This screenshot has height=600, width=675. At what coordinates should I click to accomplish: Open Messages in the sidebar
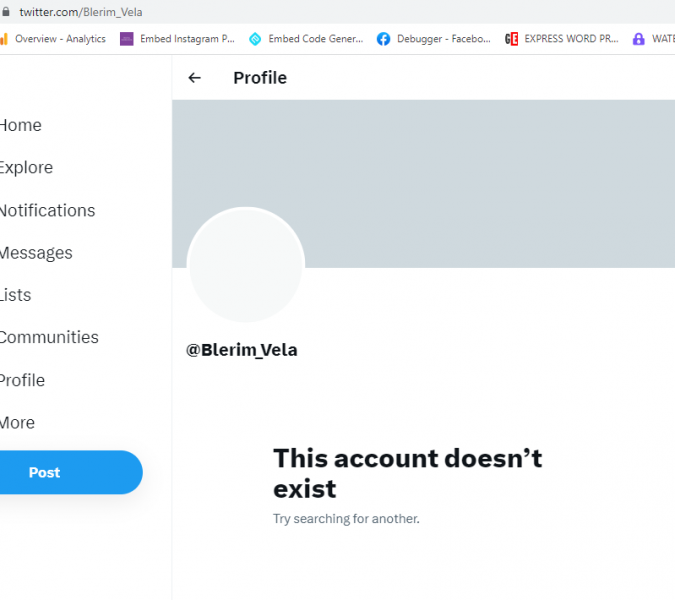point(35,253)
